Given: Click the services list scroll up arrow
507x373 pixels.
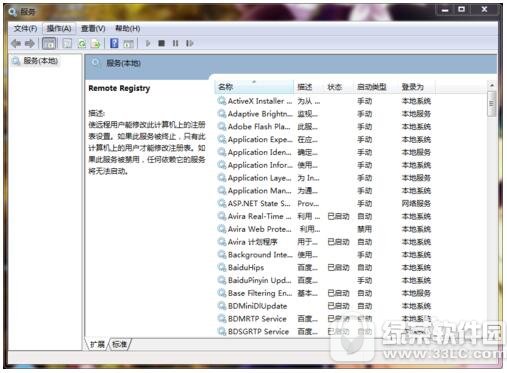Looking at the screenshot, I should pos(492,85).
